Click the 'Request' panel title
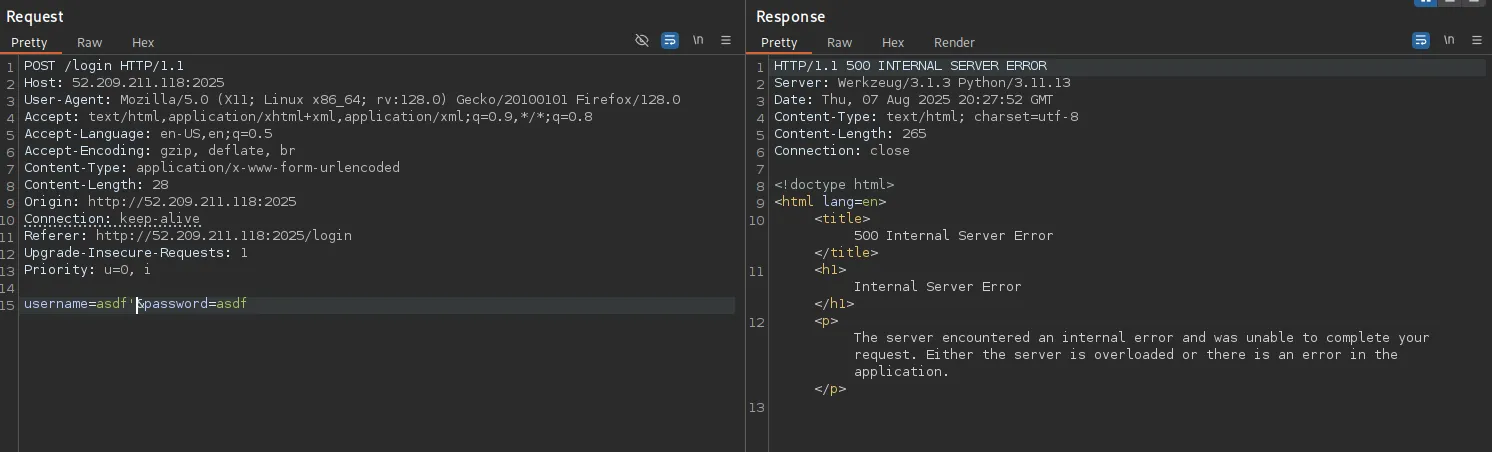Viewport: 1492px width, 452px height. point(35,16)
